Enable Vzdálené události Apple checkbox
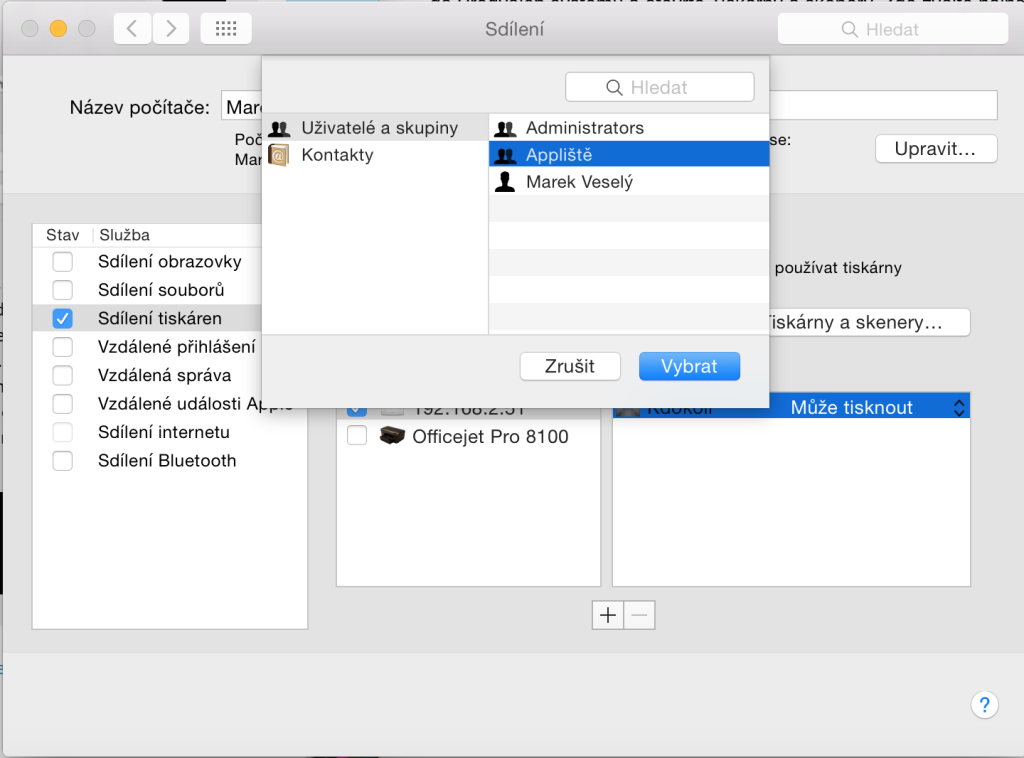1024x758 pixels. (63, 403)
